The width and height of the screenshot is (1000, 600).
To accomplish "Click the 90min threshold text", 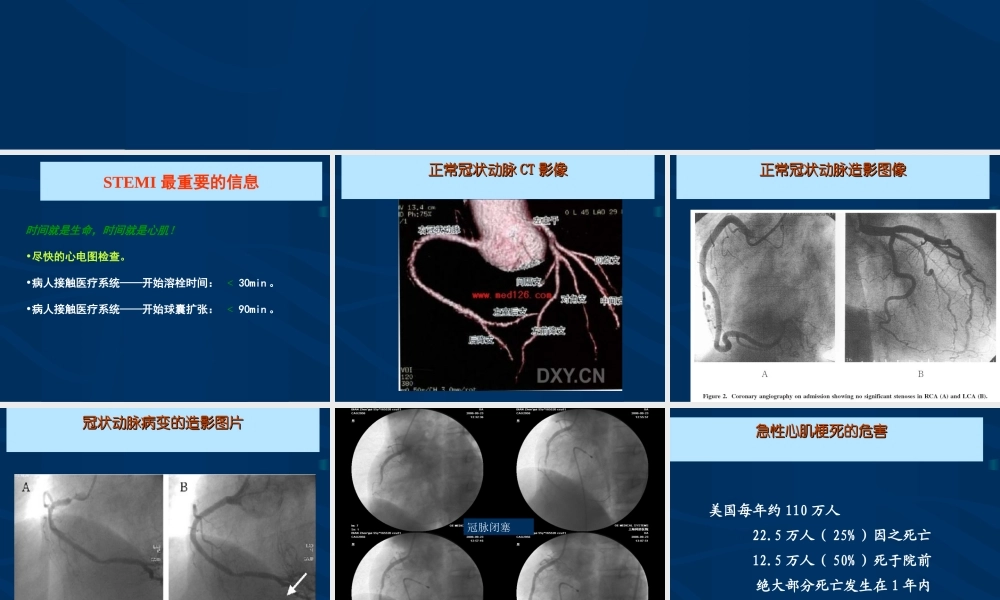I will pos(249,309).
